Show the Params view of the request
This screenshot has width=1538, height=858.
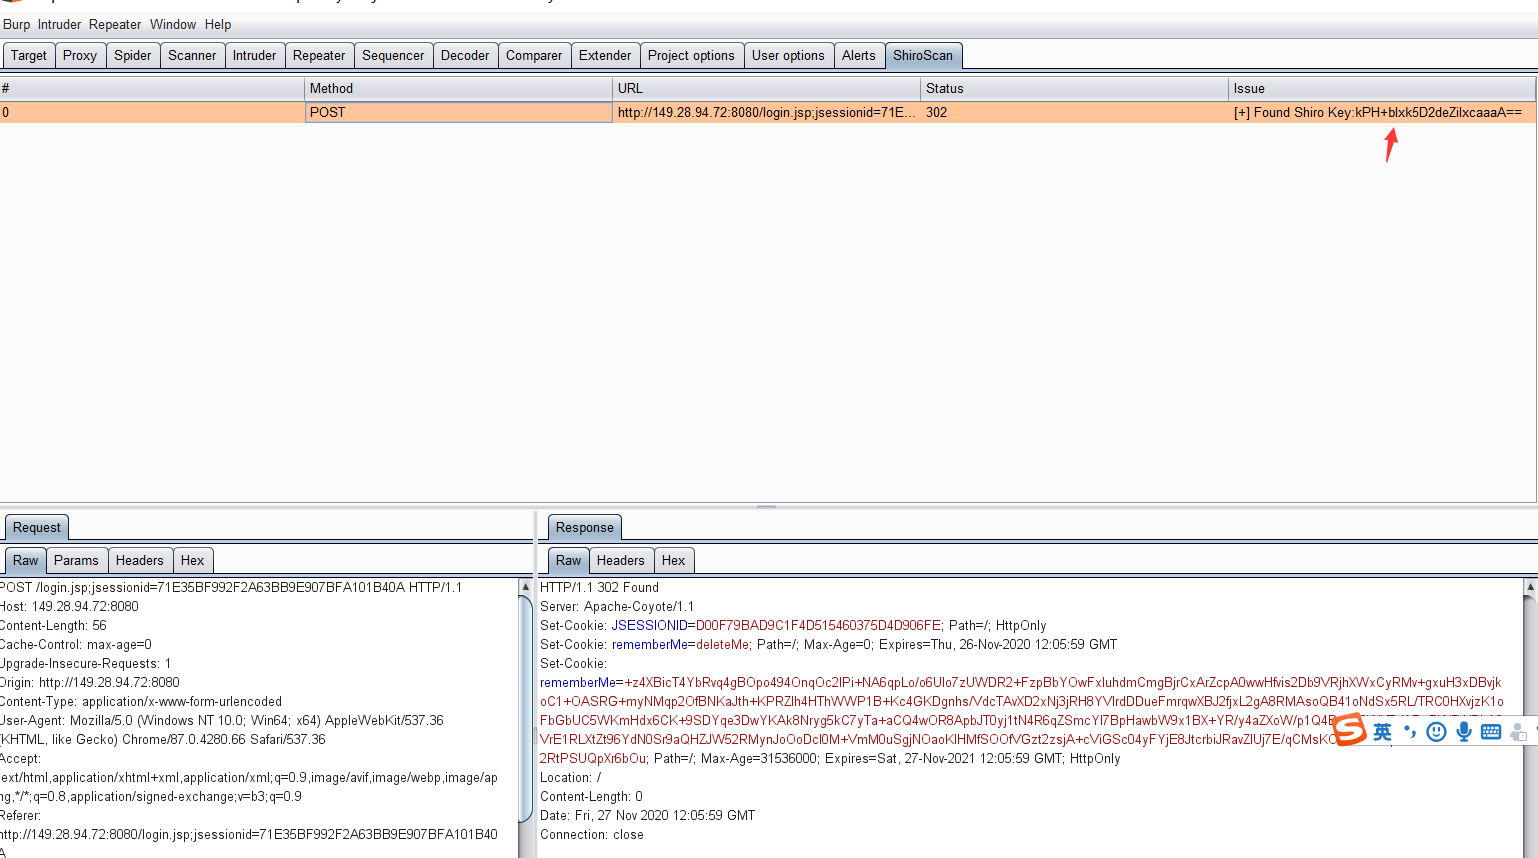click(76, 560)
